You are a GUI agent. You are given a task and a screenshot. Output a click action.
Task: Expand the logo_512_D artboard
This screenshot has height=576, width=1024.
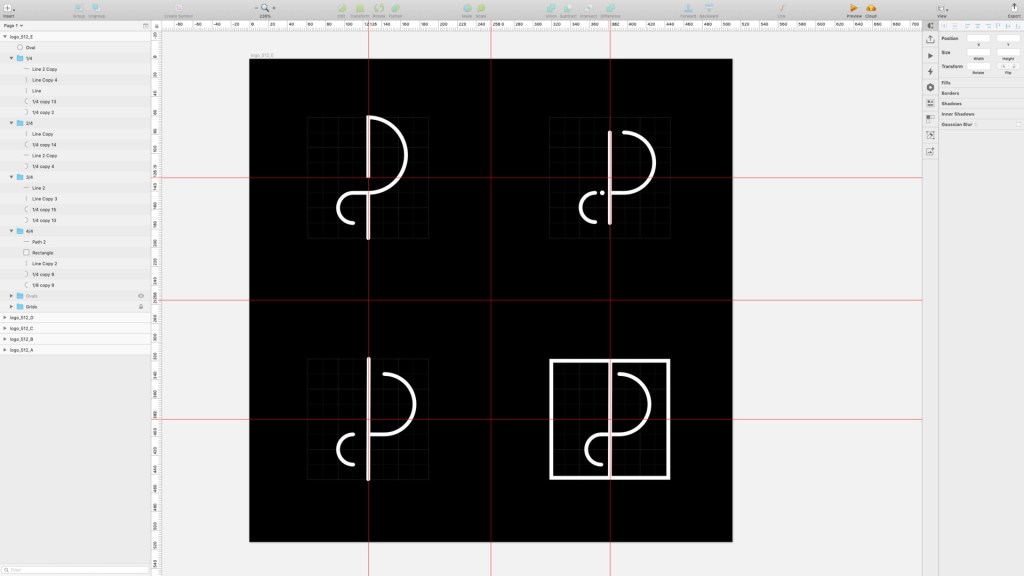pyautogui.click(x=5, y=317)
